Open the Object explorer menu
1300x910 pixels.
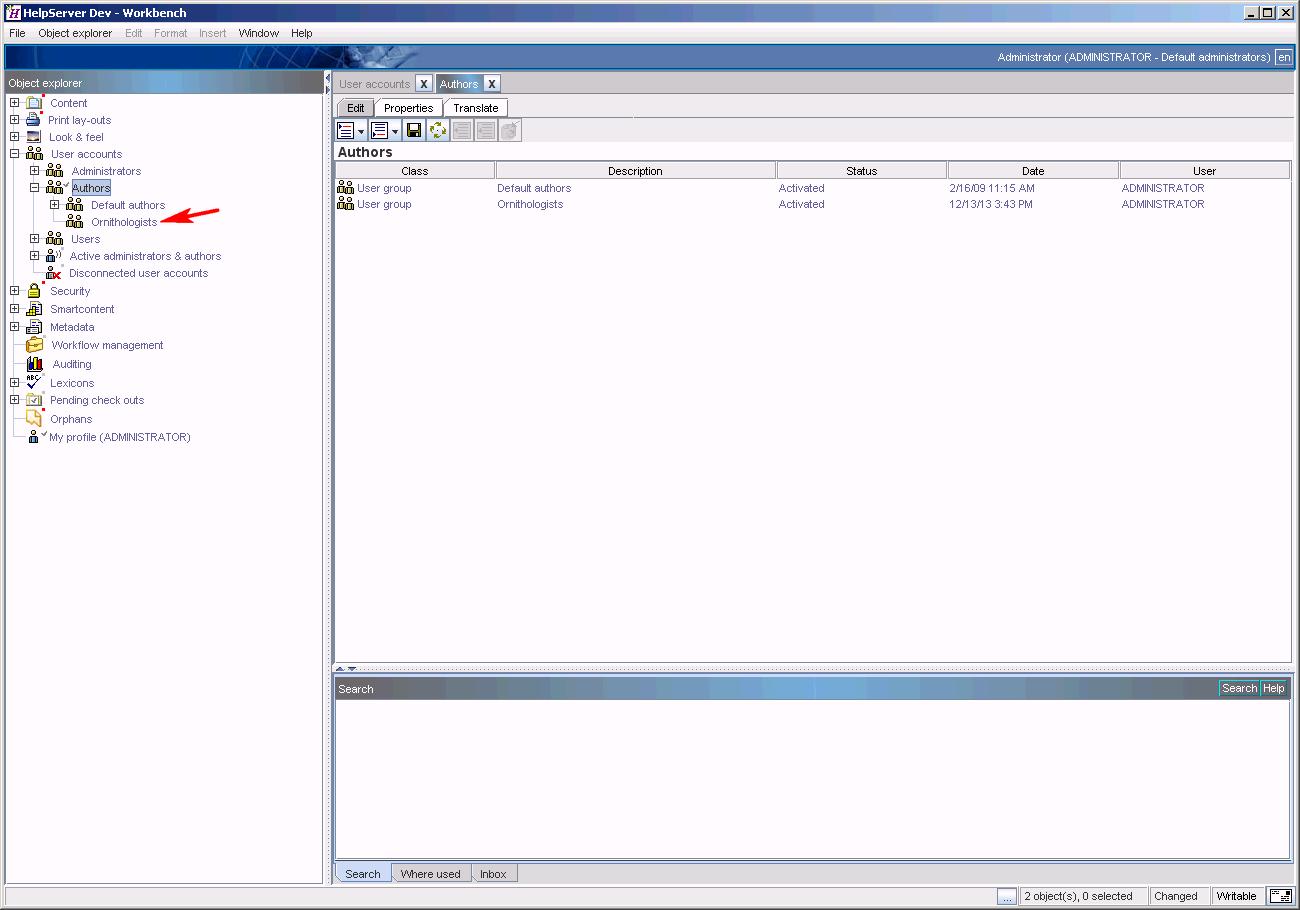(75, 33)
